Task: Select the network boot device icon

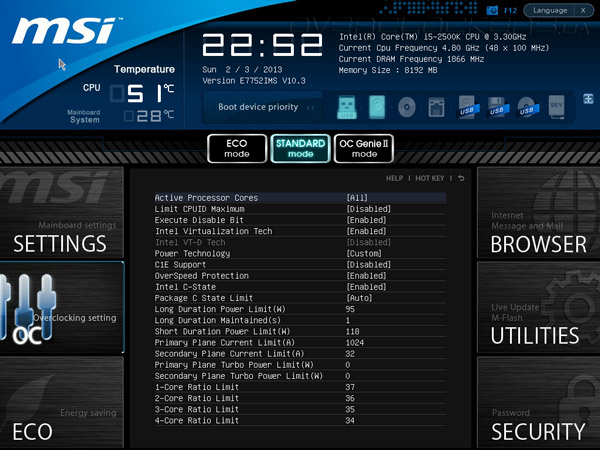Action: click(436, 108)
